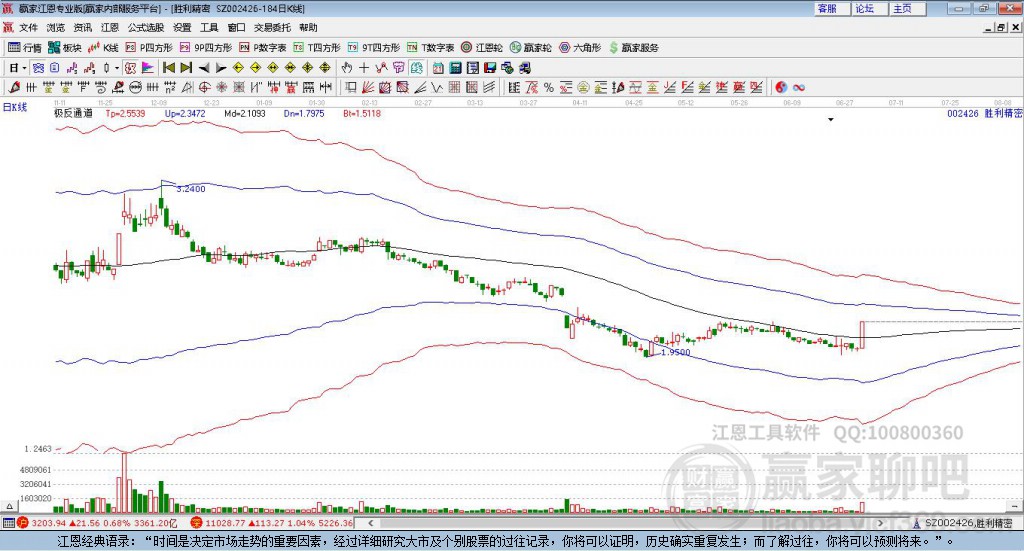Image resolution: width=1024 pixels, height=551 pixels.
Task: Click the 极反通道 indicator label
Action: [x=73, y=113]
